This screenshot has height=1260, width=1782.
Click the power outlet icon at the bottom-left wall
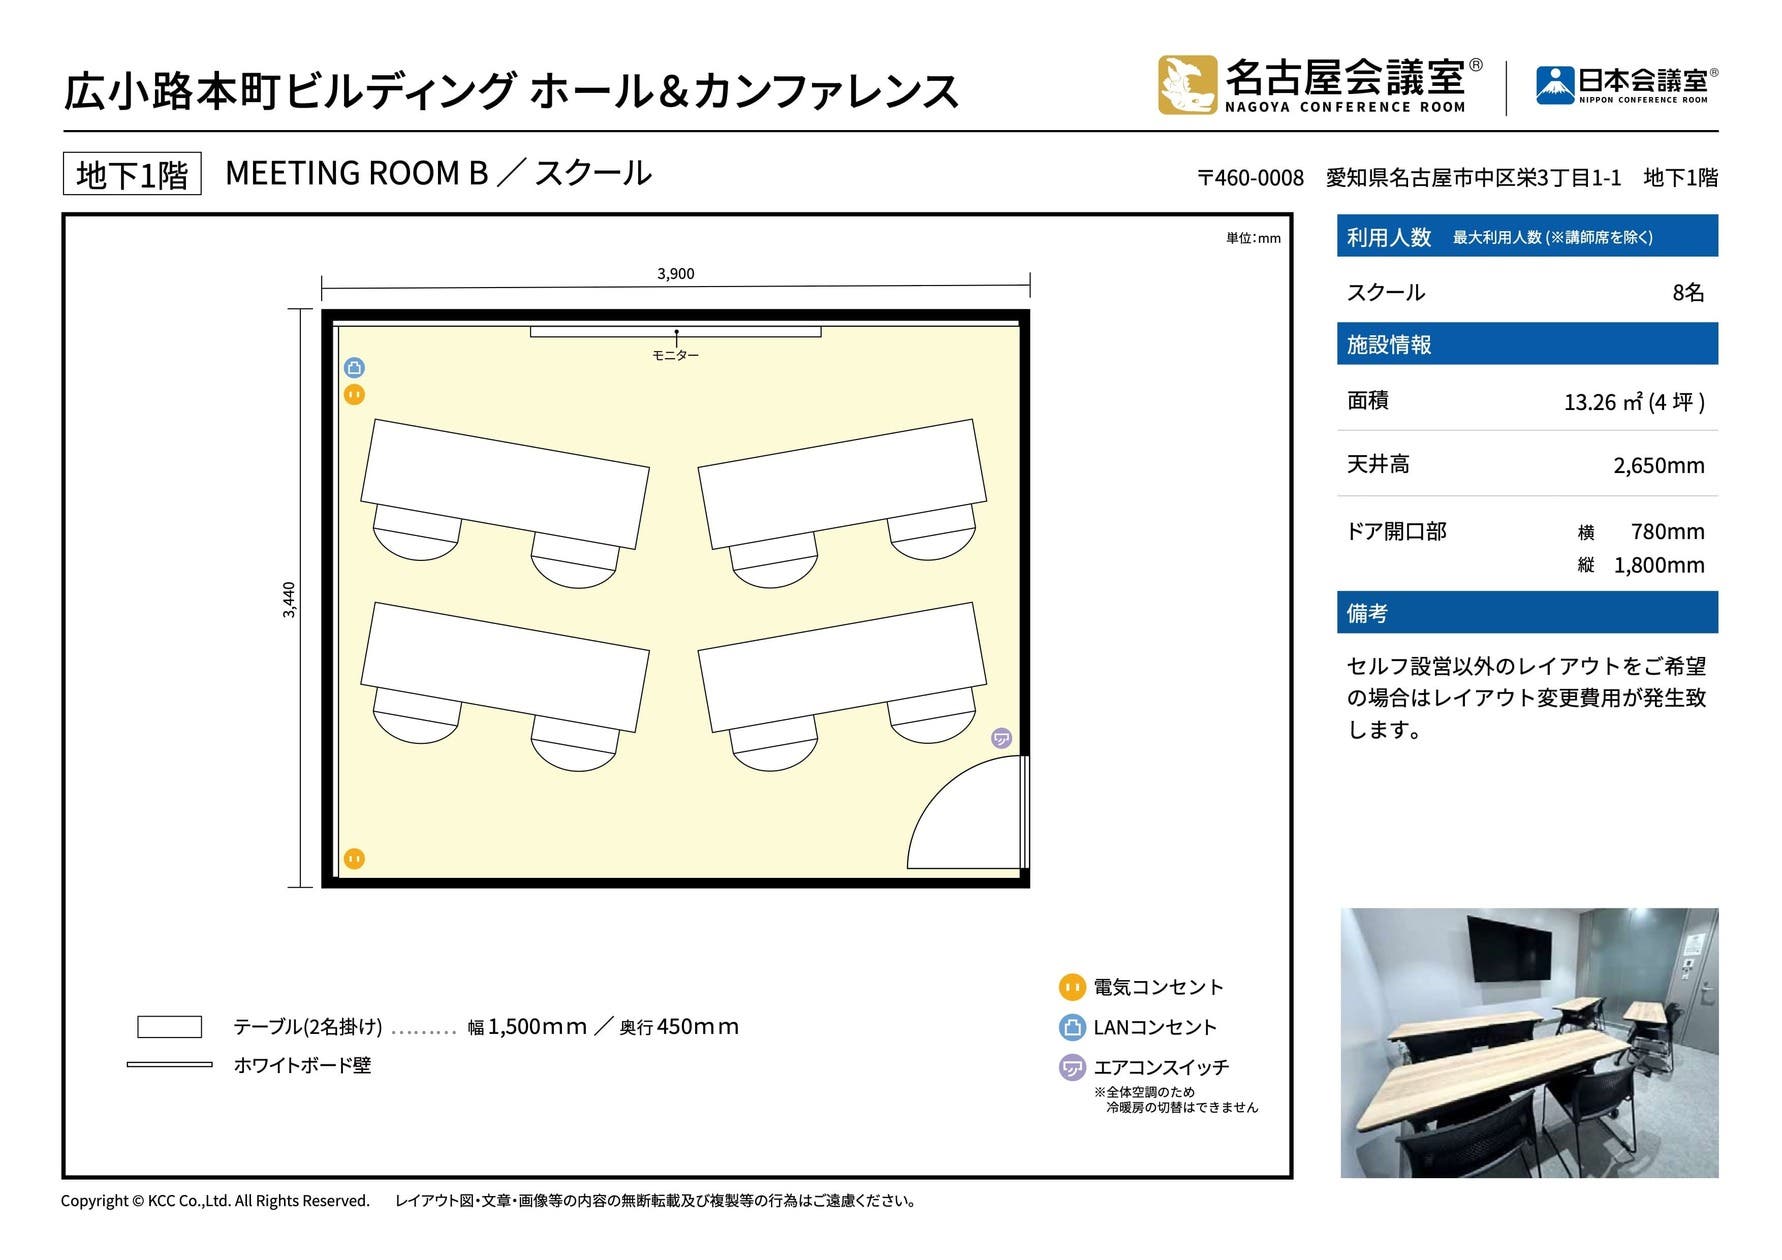354,857
